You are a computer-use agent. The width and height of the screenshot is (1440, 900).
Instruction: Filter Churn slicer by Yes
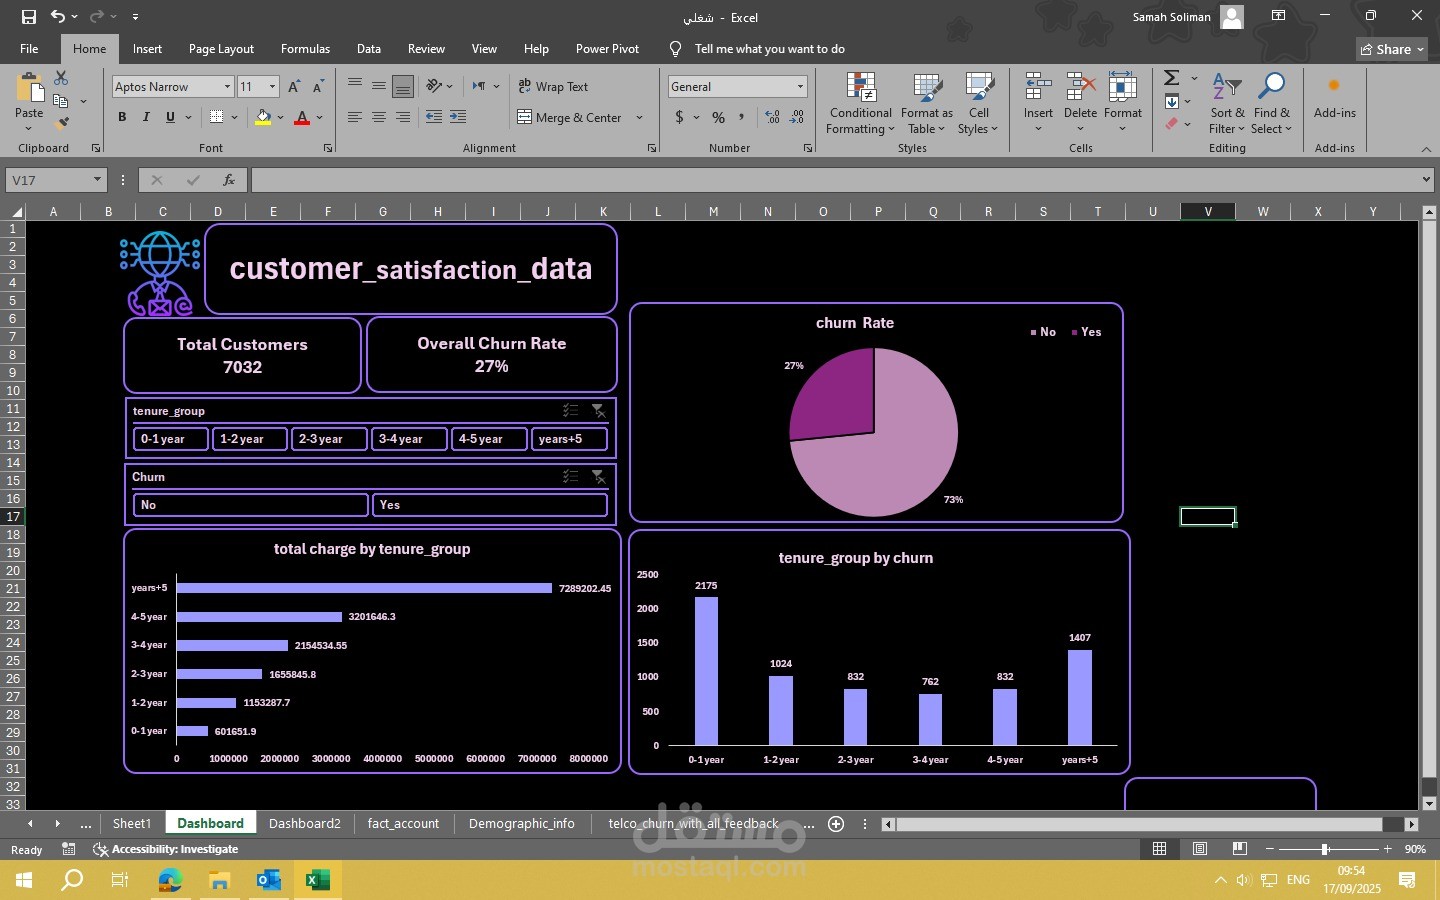[x=489, y=505]
